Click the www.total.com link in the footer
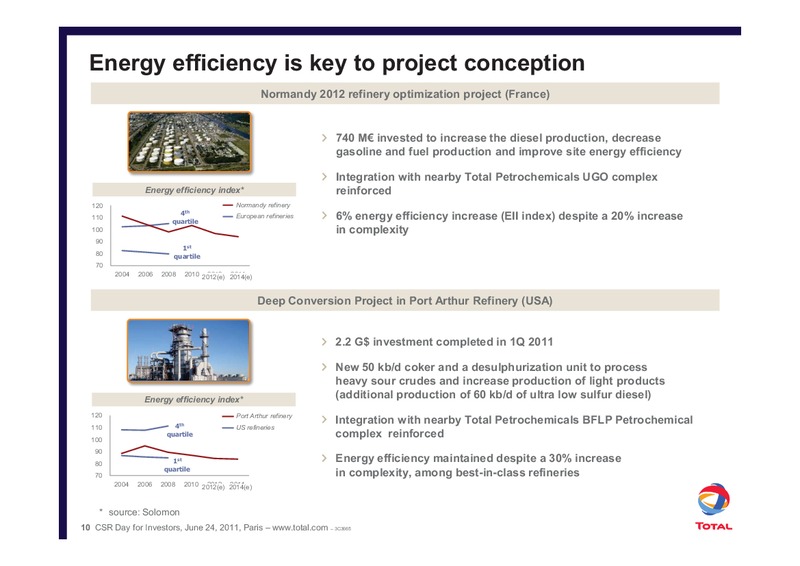Screen dimensions: 800x566 pyautogui.click(x=300, y=528)
